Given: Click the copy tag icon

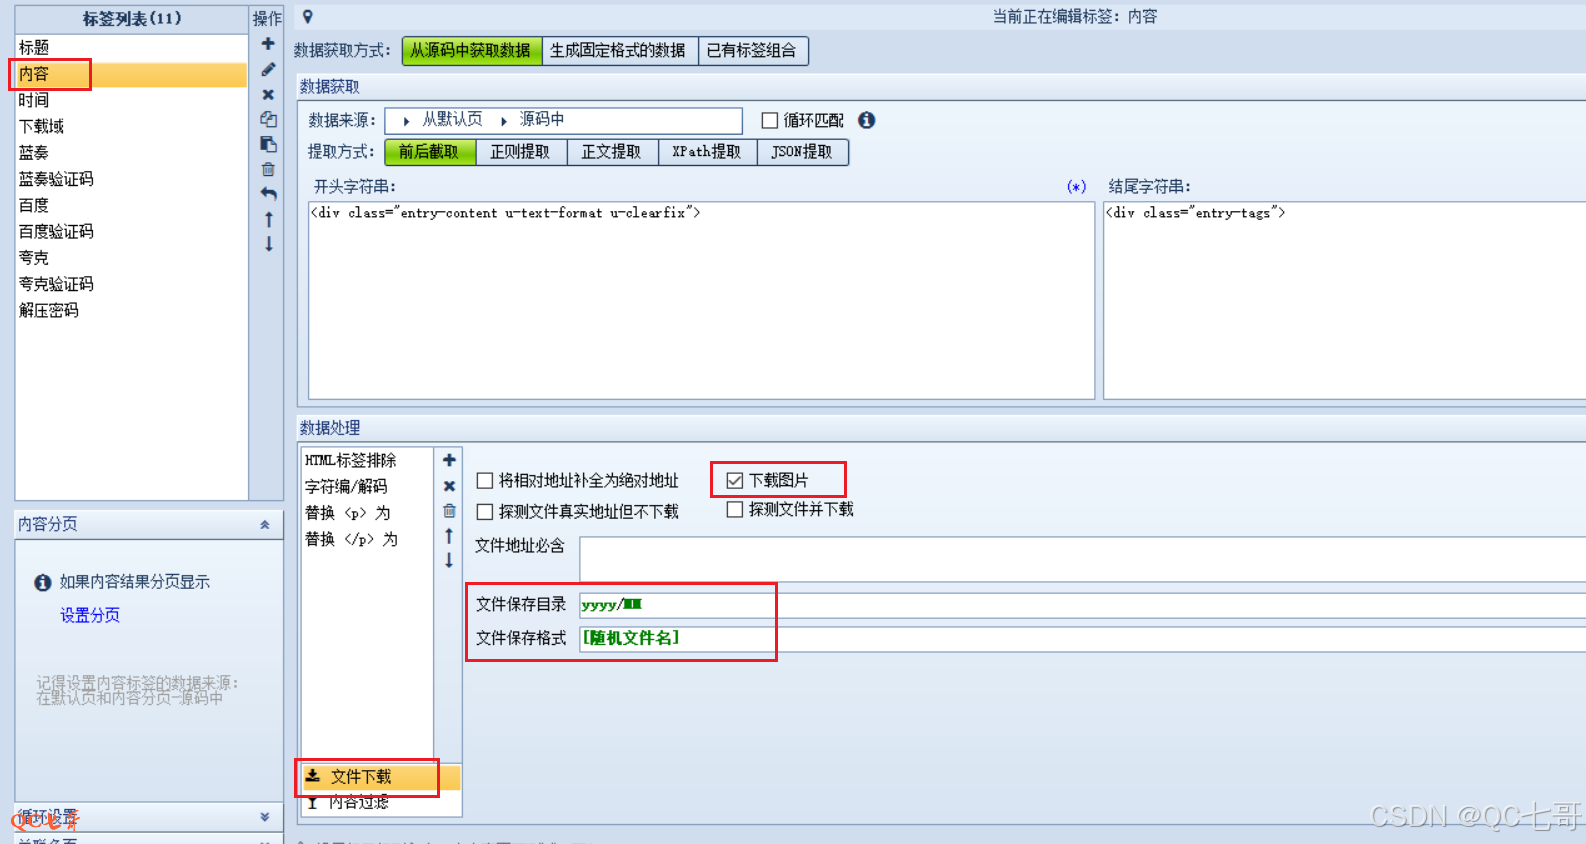Looking at the screenshot, I should coord(268,119).
